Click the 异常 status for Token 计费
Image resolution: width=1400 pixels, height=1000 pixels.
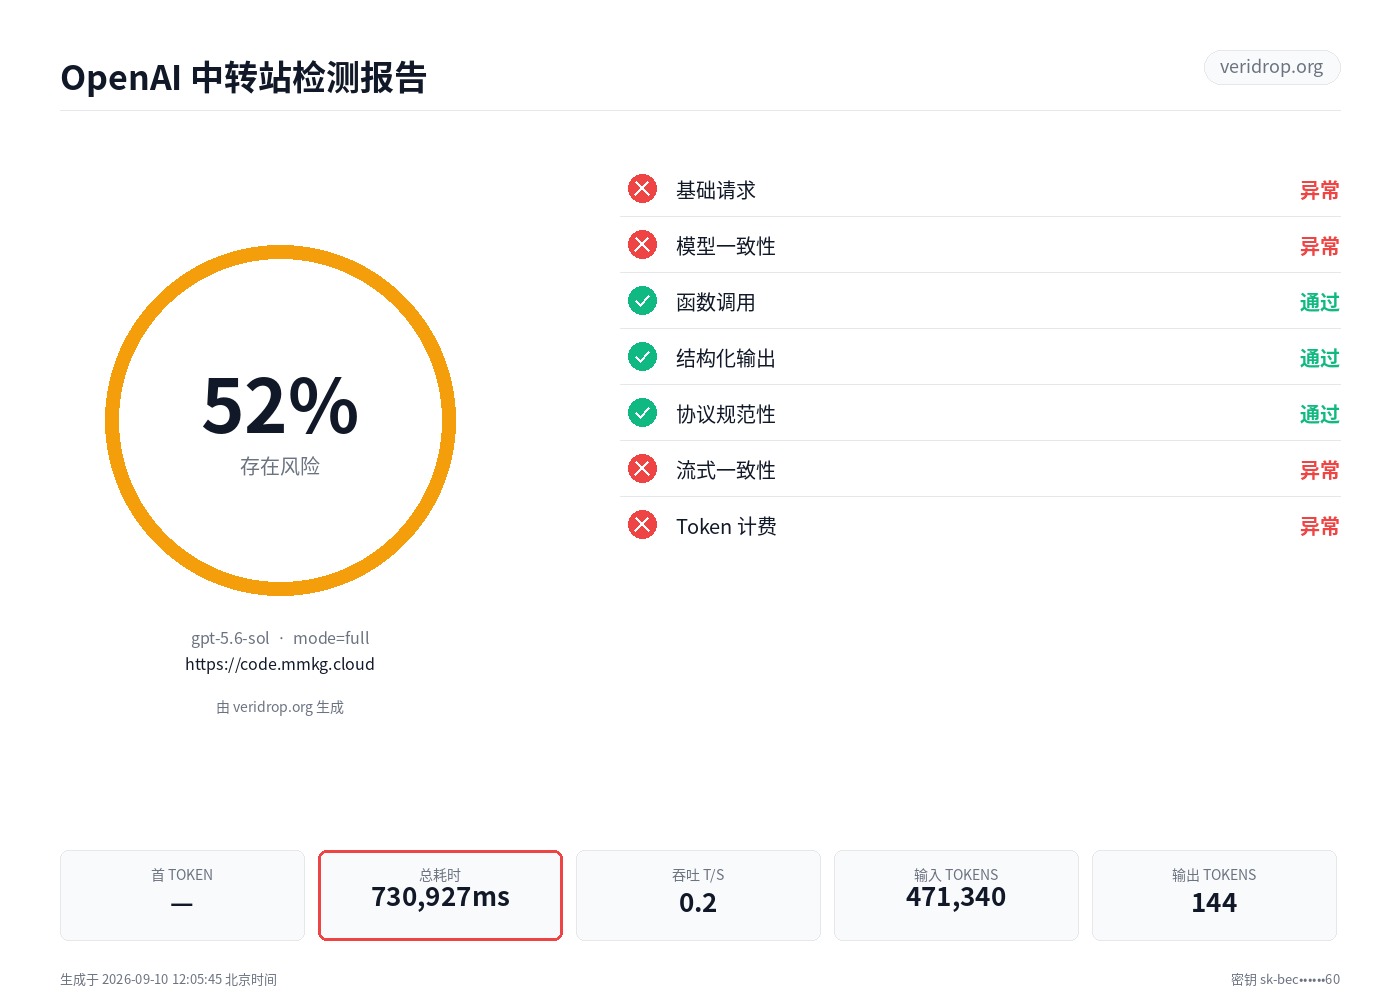1319,526
